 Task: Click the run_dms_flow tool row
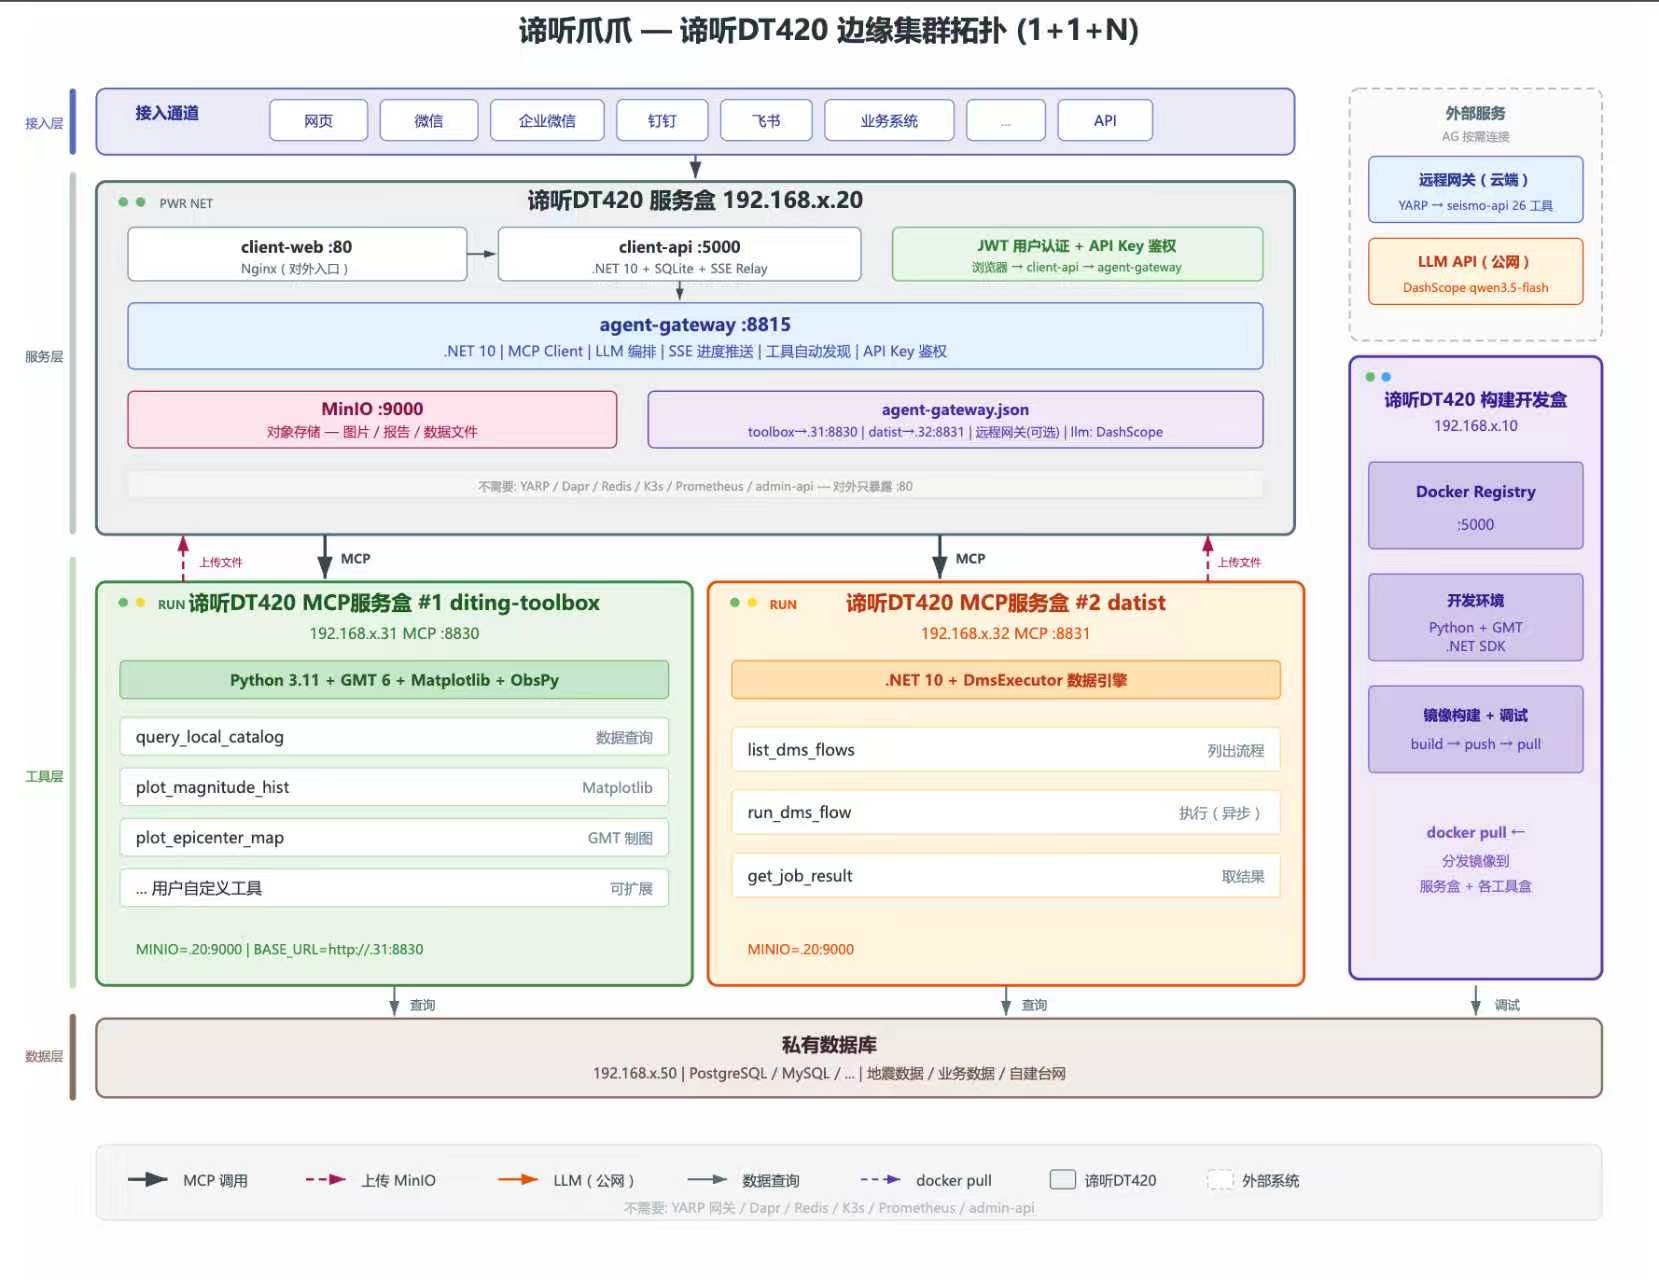pyautogui.click(x=1005, y=813)
